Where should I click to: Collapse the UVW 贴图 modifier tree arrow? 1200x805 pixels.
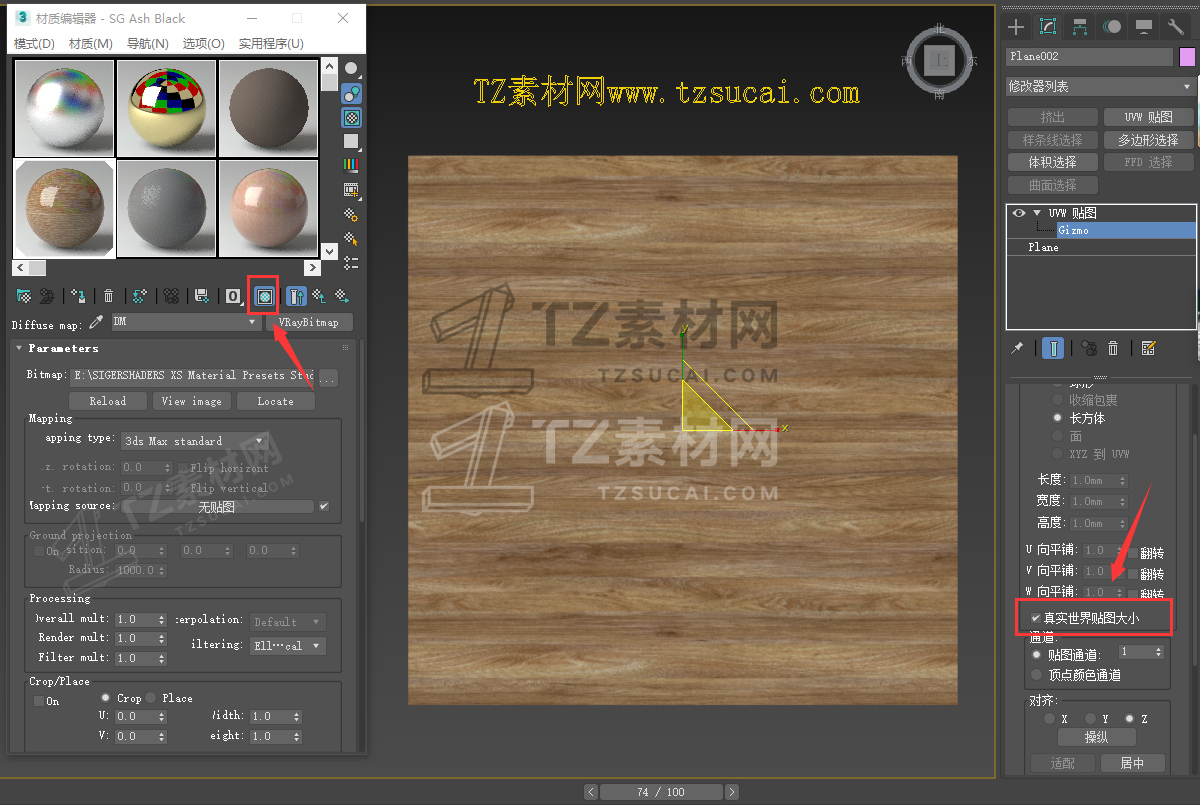click(x=1037, y=213)
